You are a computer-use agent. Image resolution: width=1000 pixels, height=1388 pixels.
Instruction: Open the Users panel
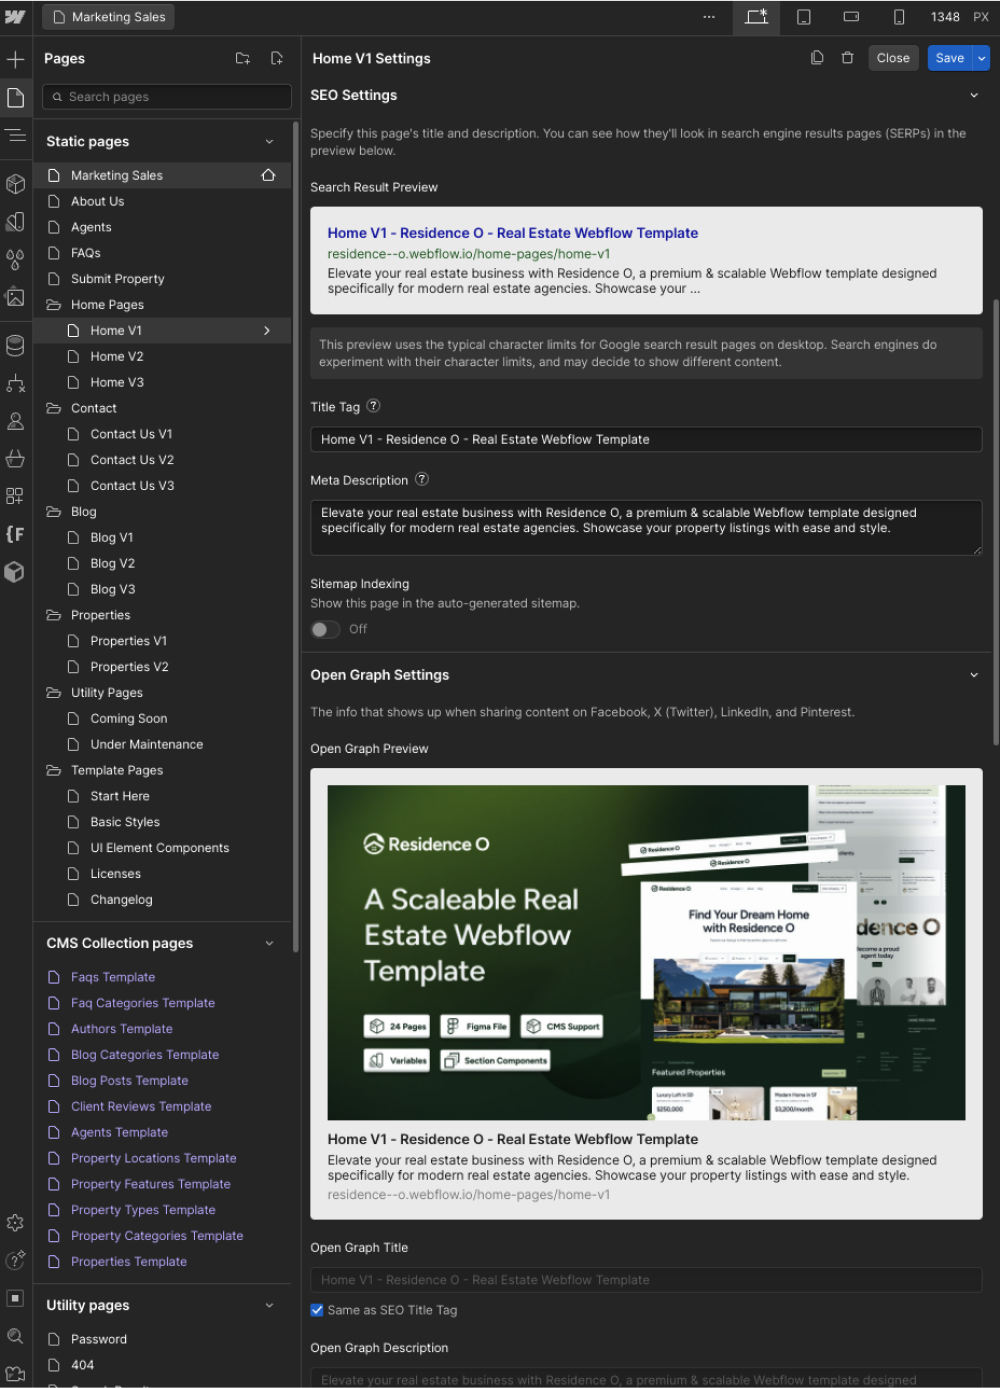(15, 421)
